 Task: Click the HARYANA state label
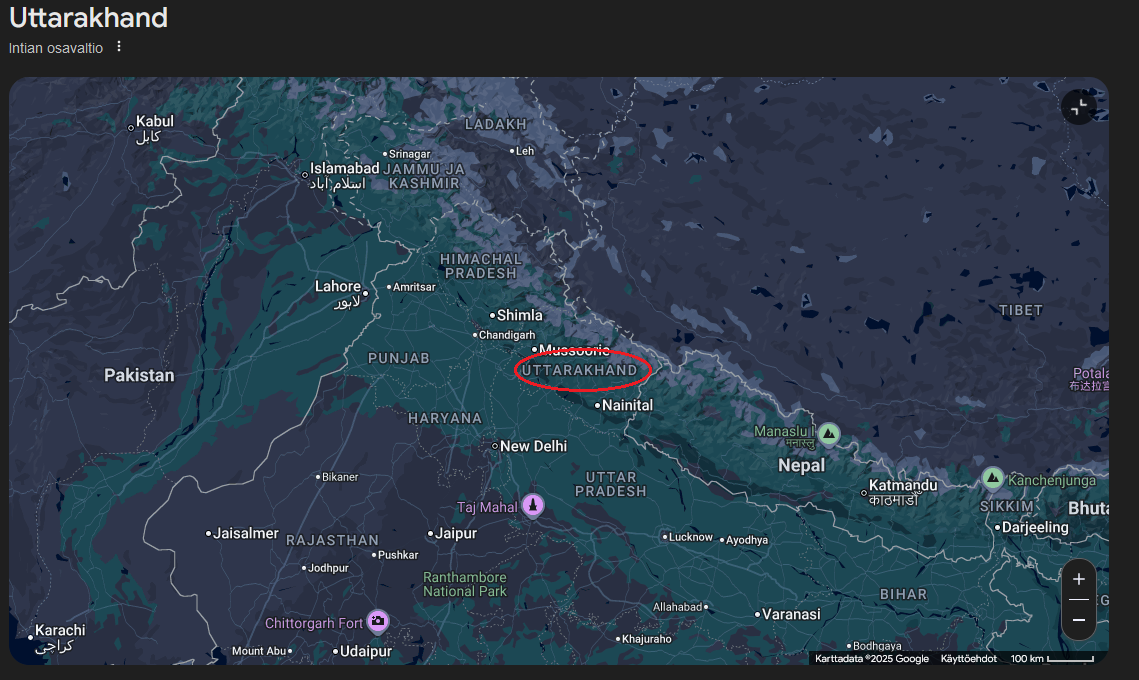[445, 418]
